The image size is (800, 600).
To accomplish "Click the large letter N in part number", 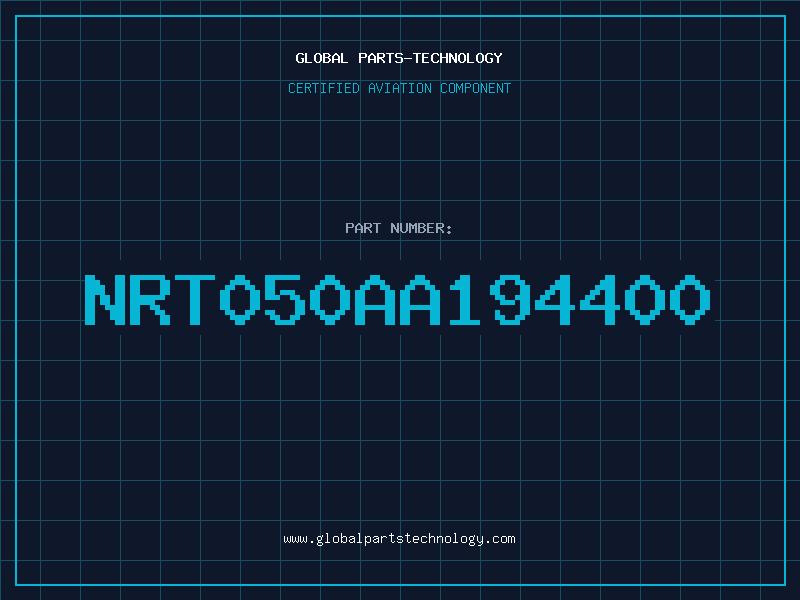I will [x=105, y=299].
